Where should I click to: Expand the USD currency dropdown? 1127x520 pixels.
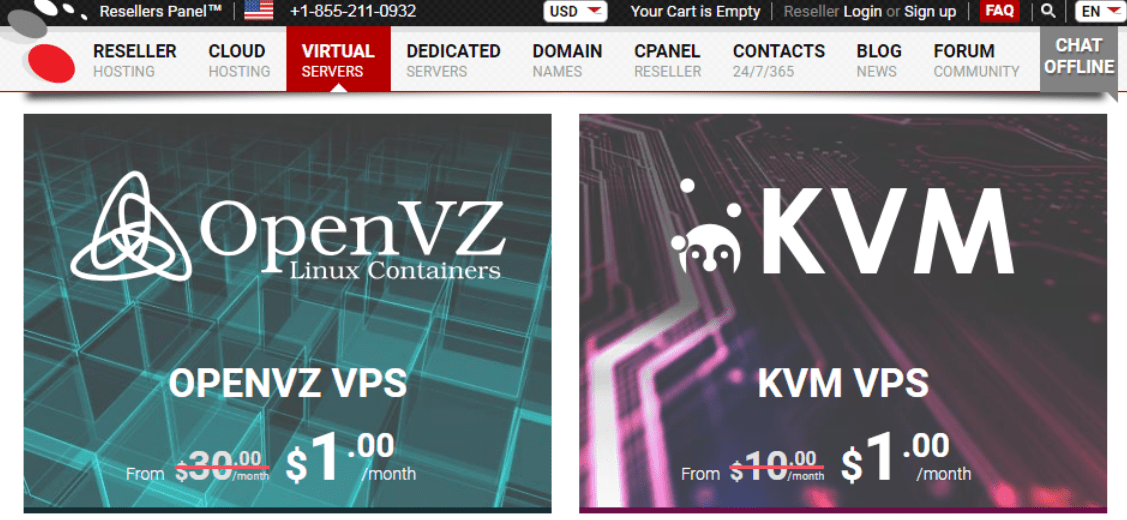click(x=576, y=12)
